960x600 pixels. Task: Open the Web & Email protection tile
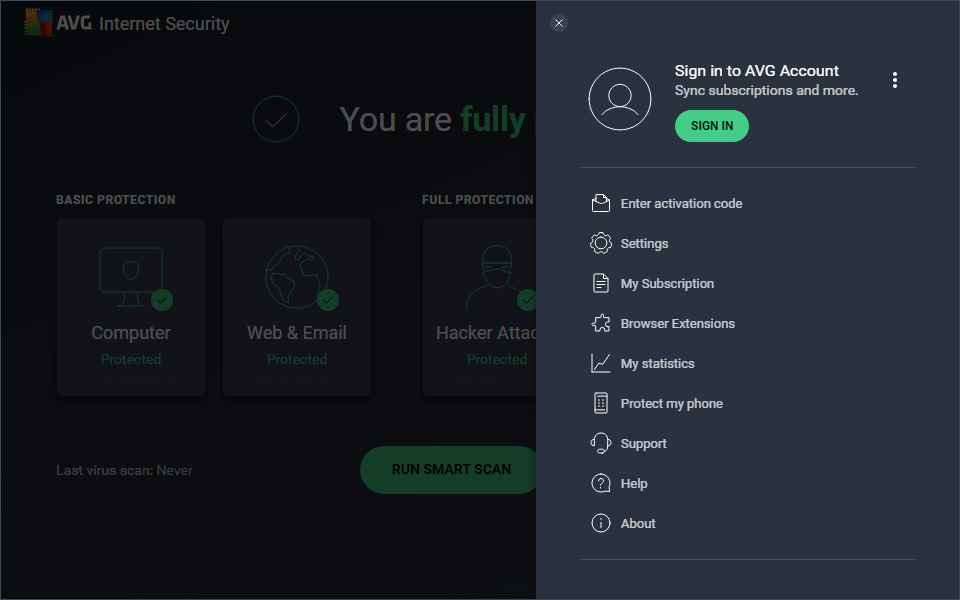297,307
